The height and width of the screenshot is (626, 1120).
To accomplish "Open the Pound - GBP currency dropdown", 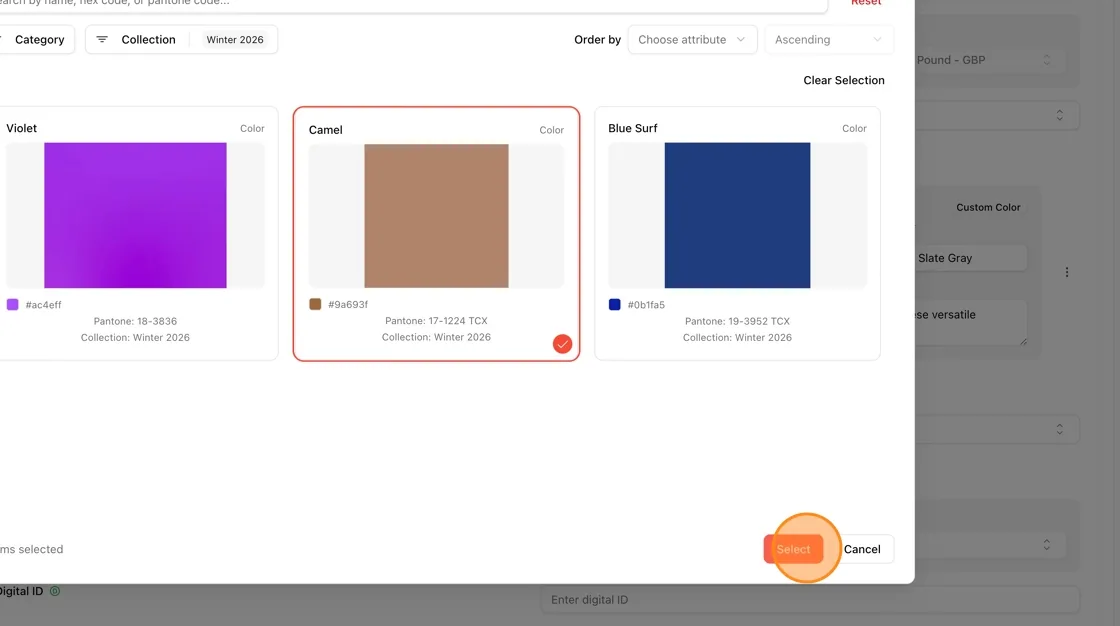I will (990, 60).
